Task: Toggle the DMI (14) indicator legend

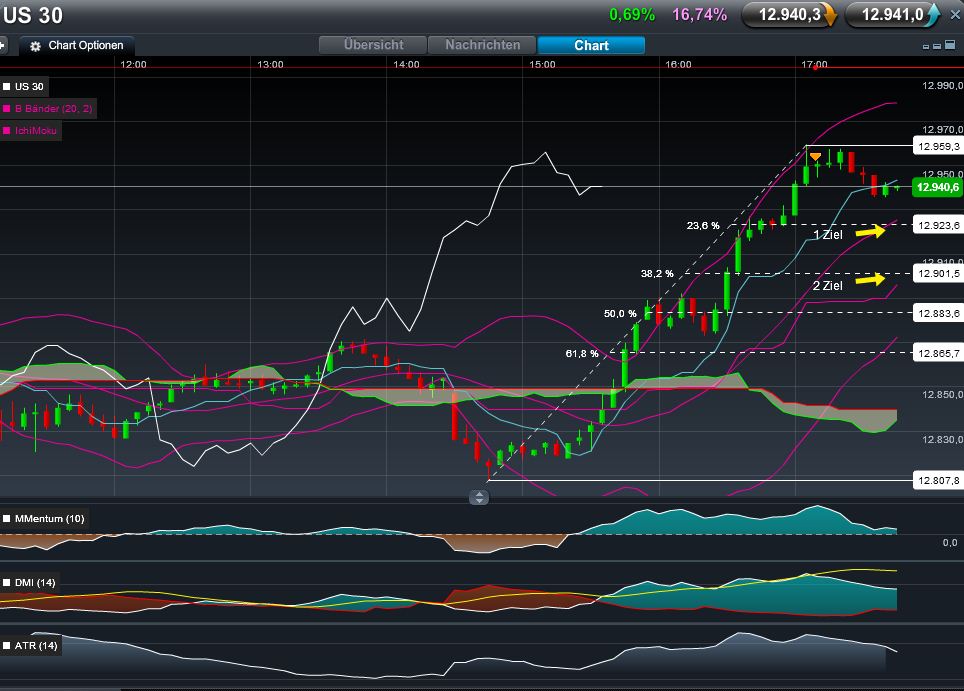Action: pyautogui.click(x=30, y=583)
